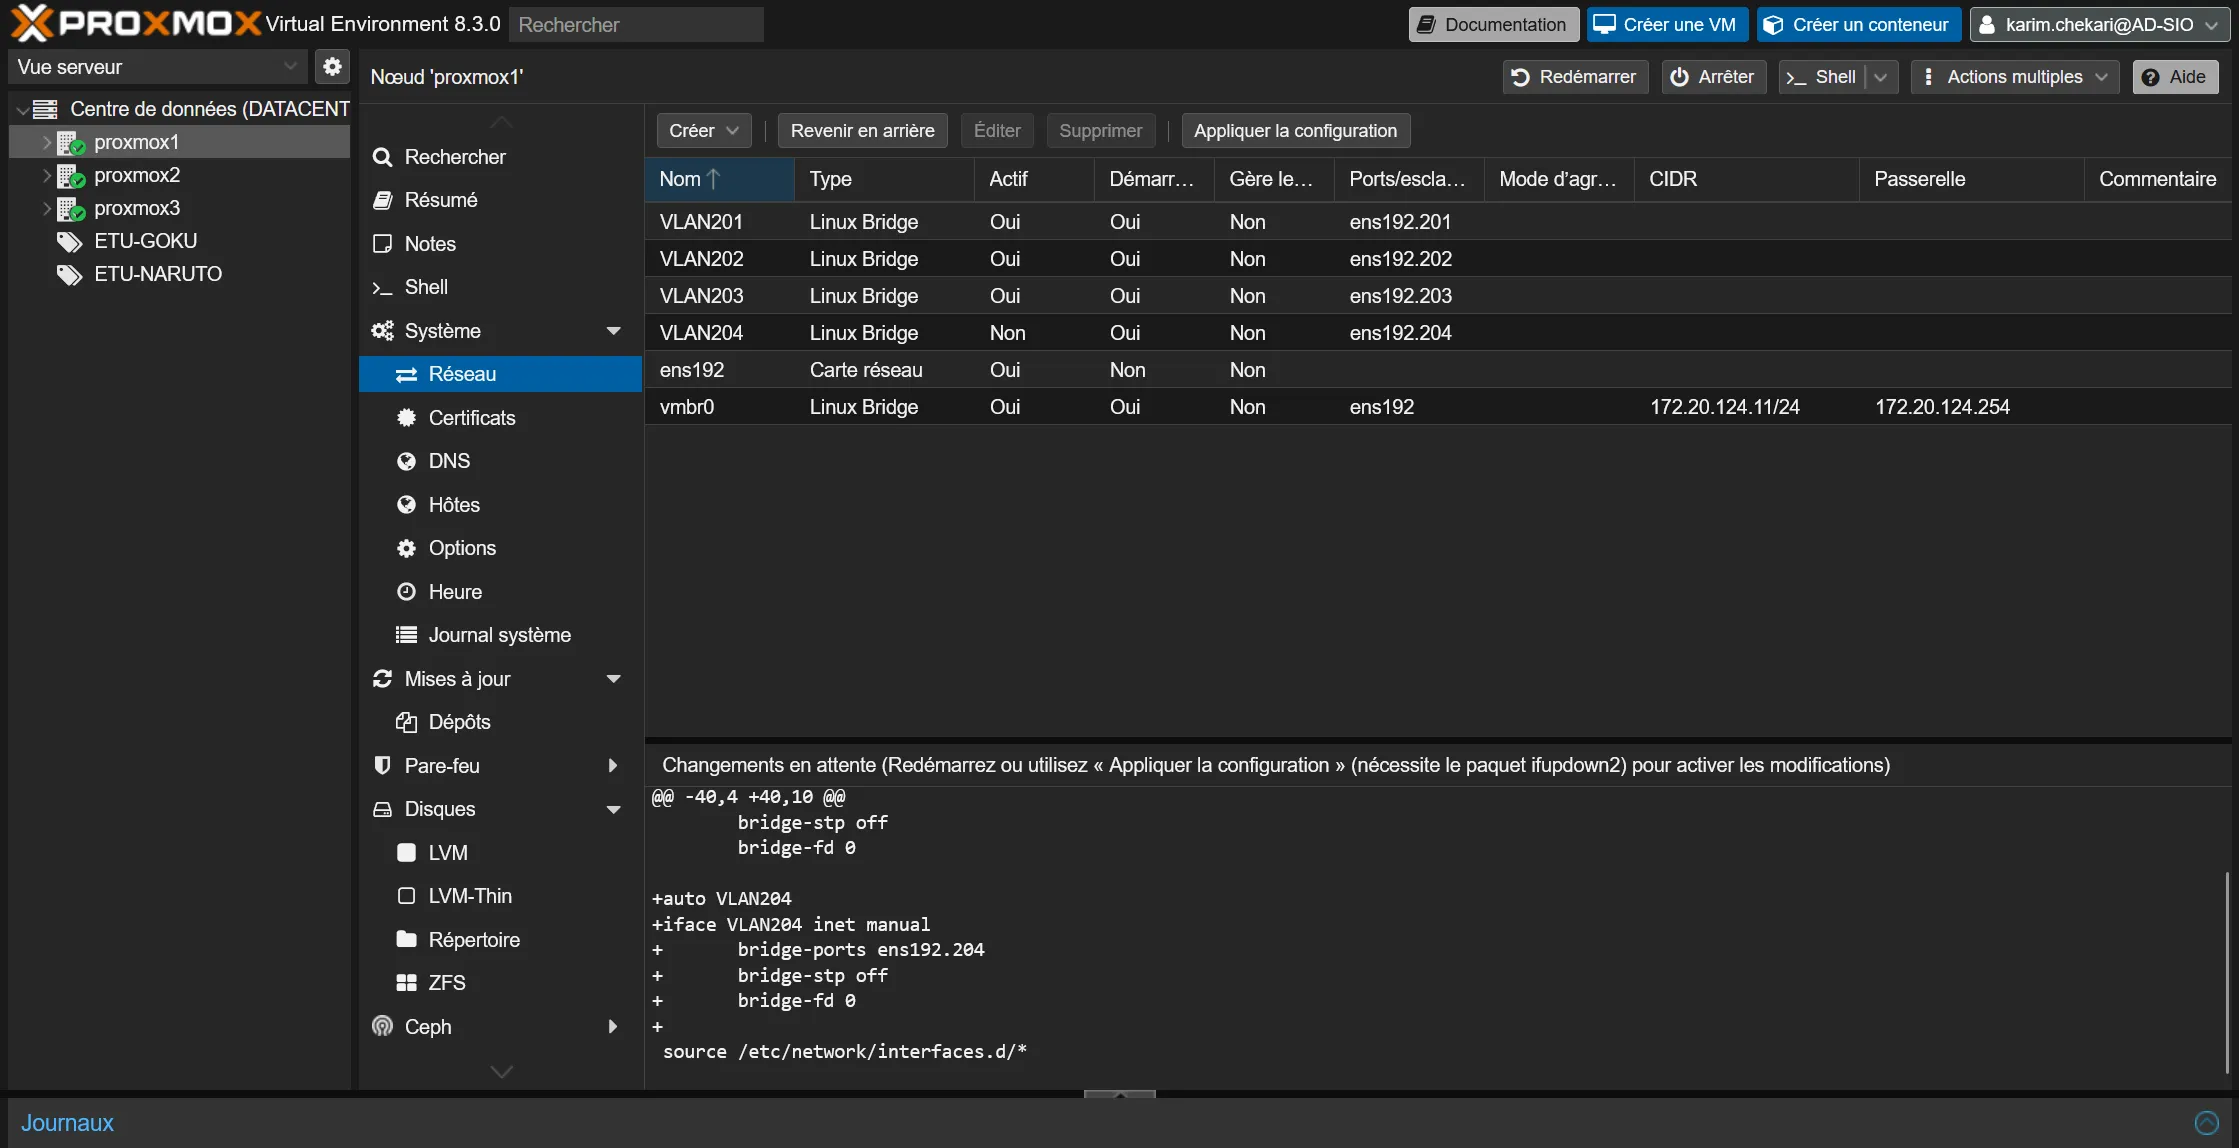Open the DNS settings page

point(449,461)
